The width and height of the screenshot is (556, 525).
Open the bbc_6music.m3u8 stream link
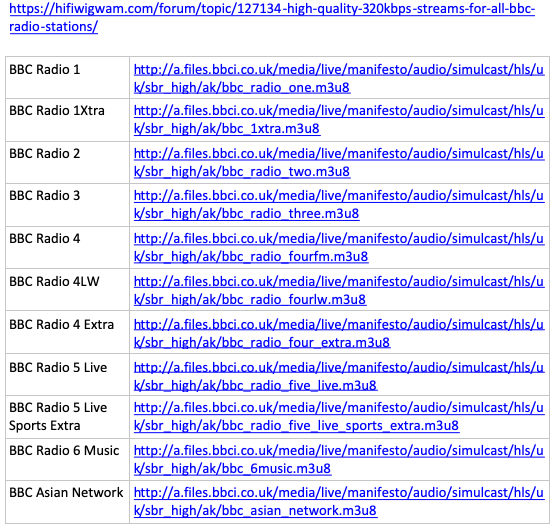click(x=339, y=459)
